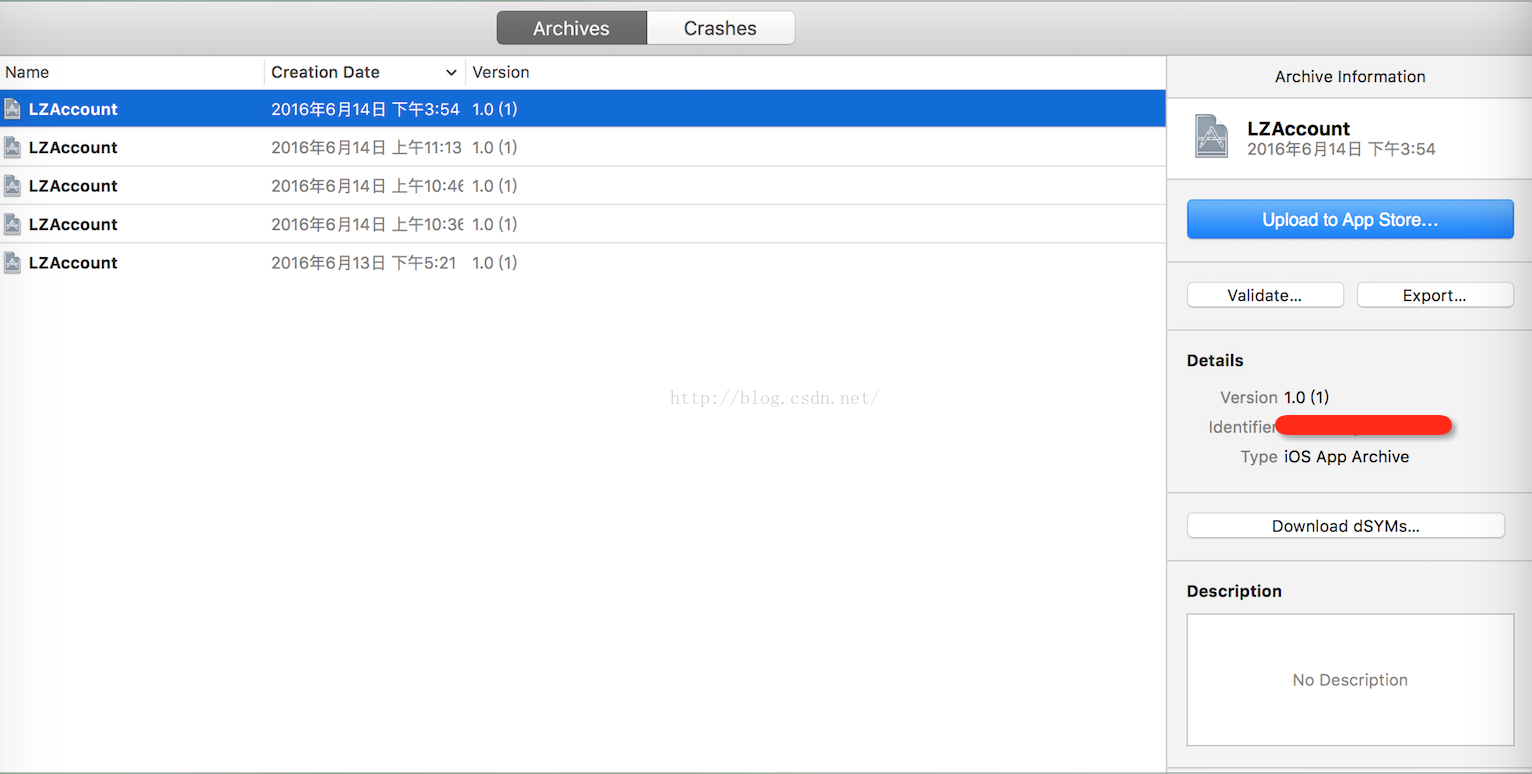Click the Export… button

point(1434,295)
